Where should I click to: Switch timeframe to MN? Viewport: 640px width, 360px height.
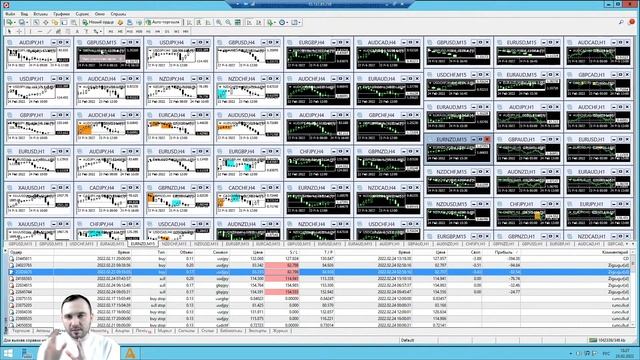186,31
